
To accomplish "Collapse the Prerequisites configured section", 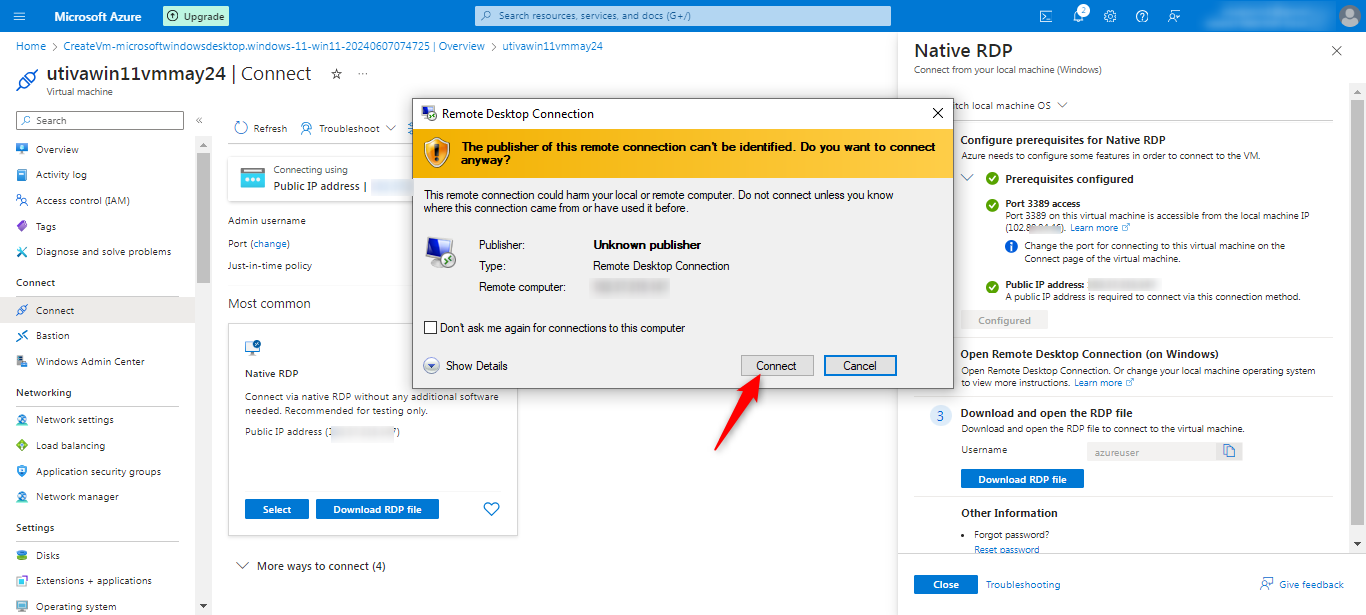I will click(967, 178).
